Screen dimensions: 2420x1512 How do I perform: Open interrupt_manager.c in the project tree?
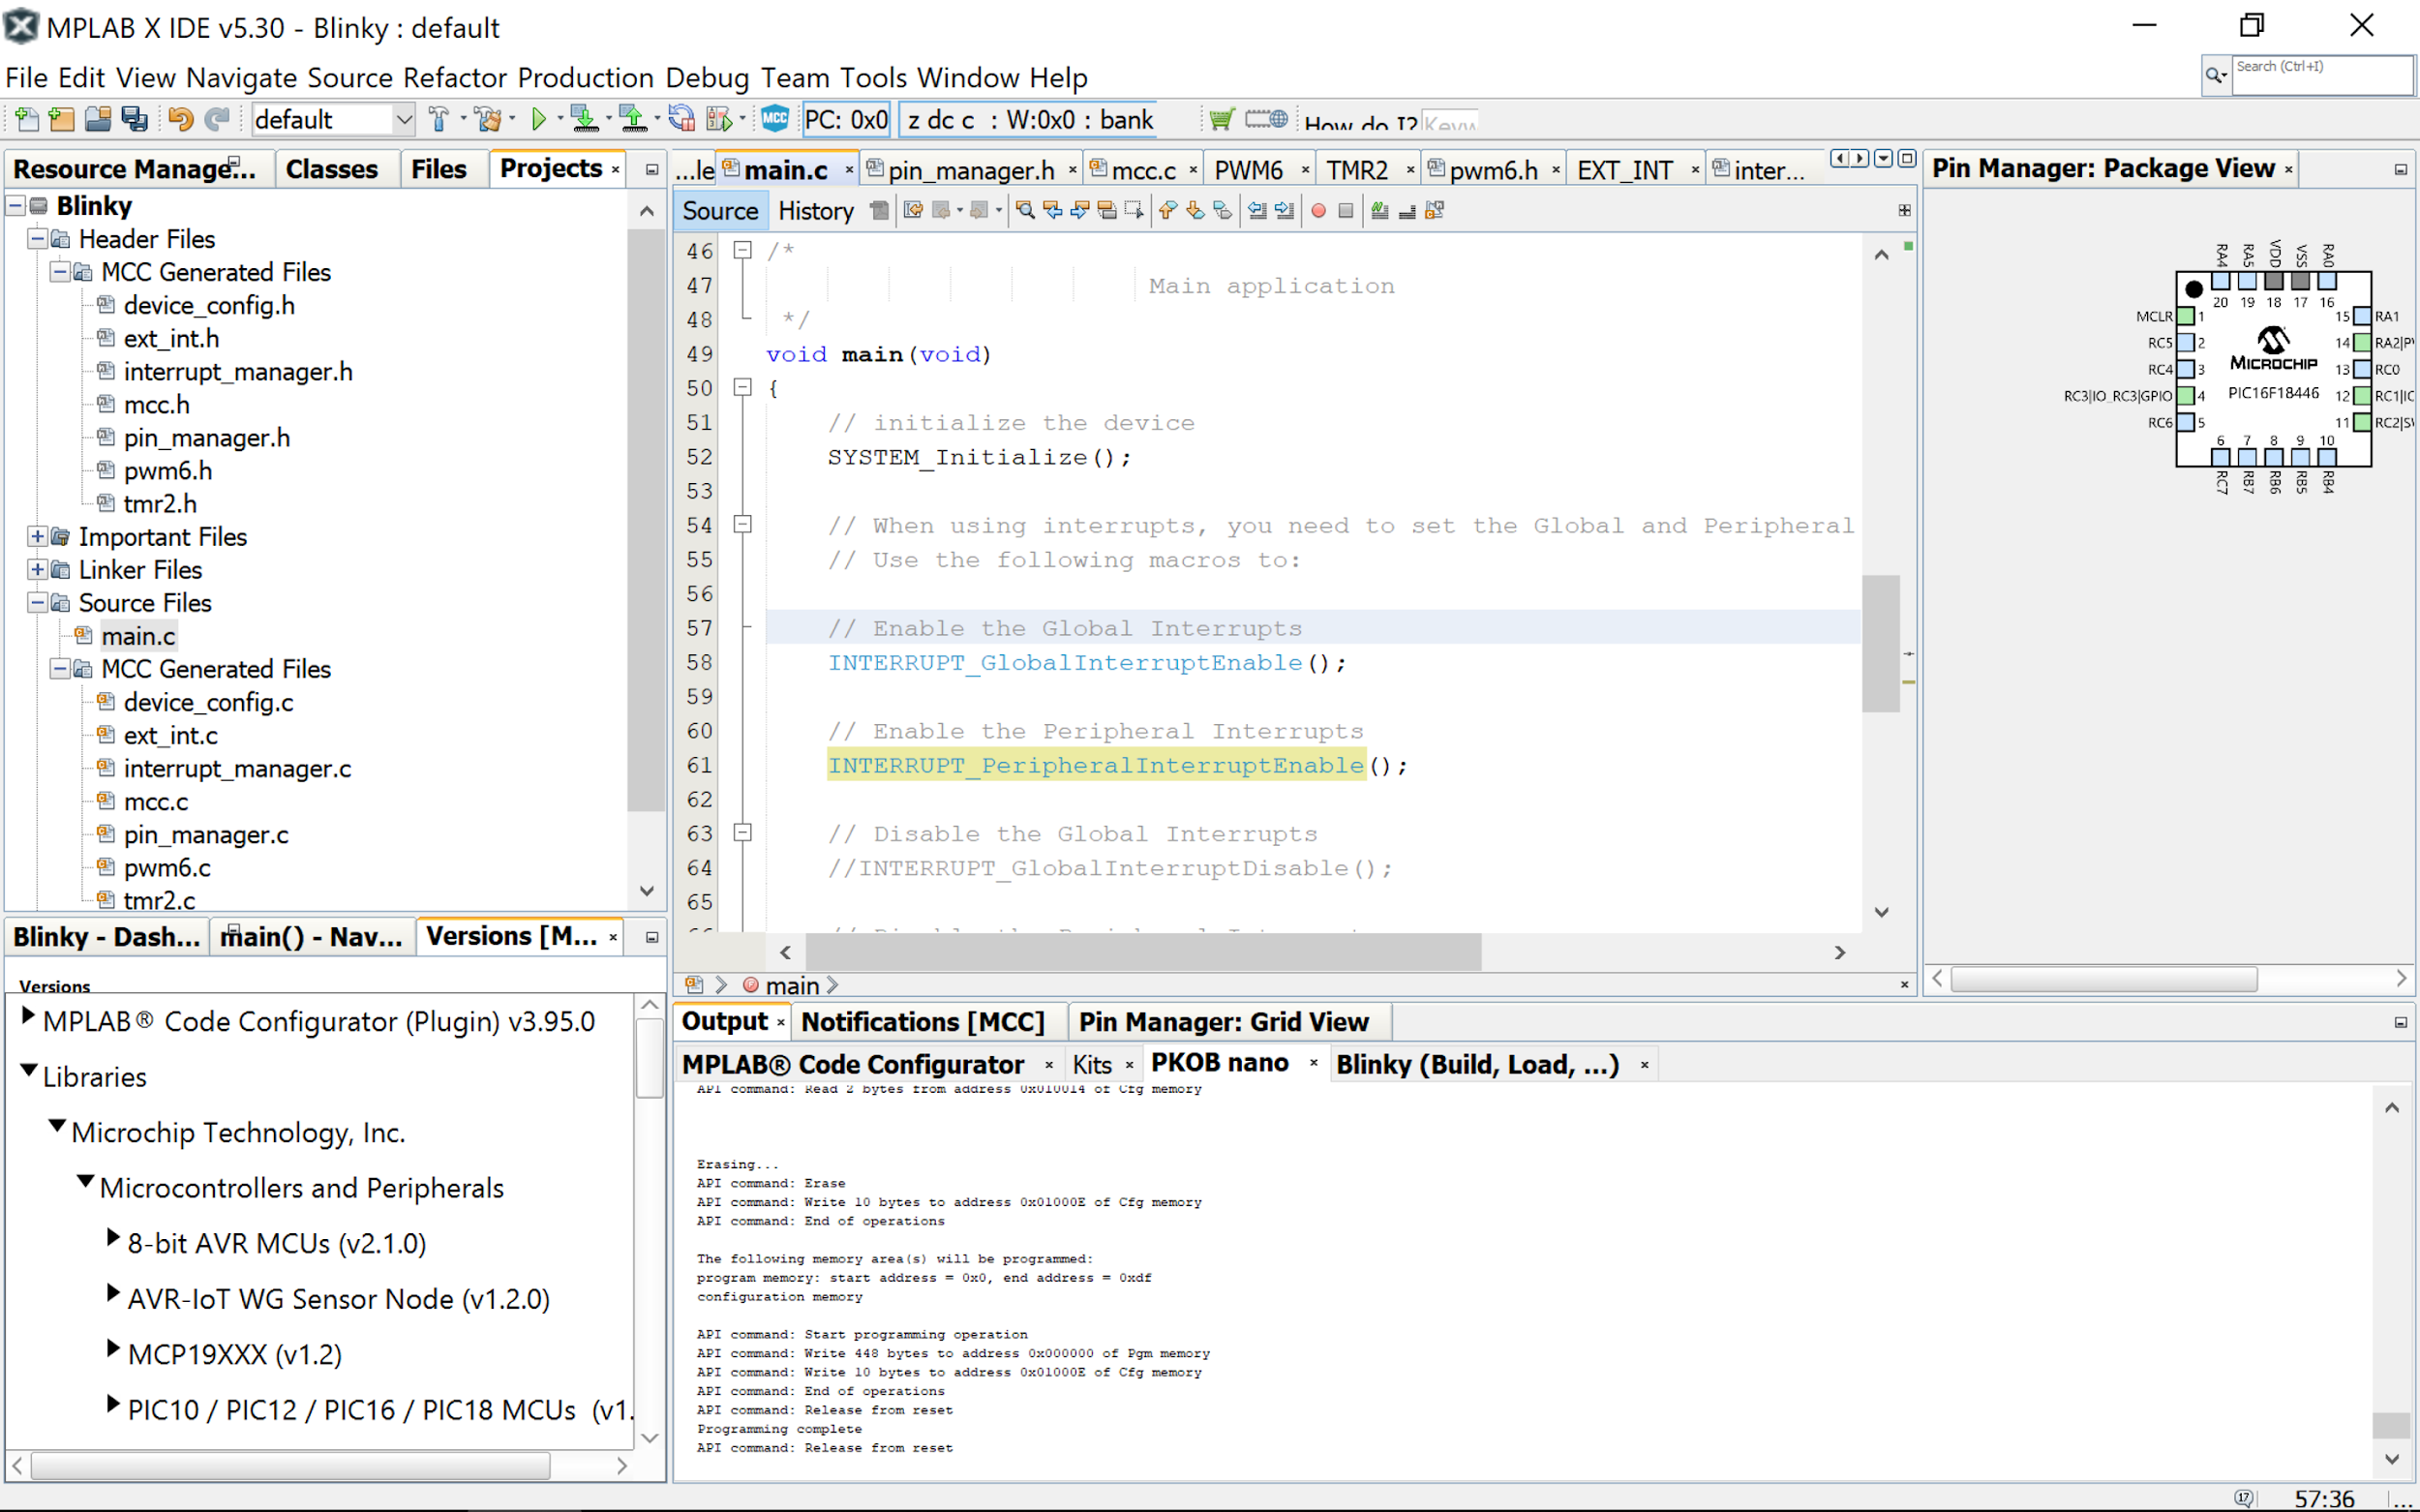point(237,769)
